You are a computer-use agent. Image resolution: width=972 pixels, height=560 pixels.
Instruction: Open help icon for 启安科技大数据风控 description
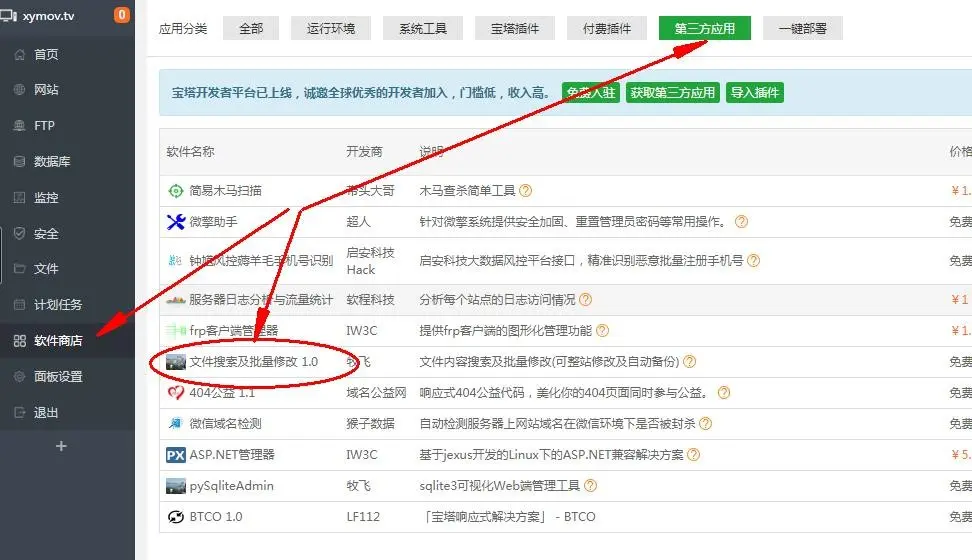(753, 260)
